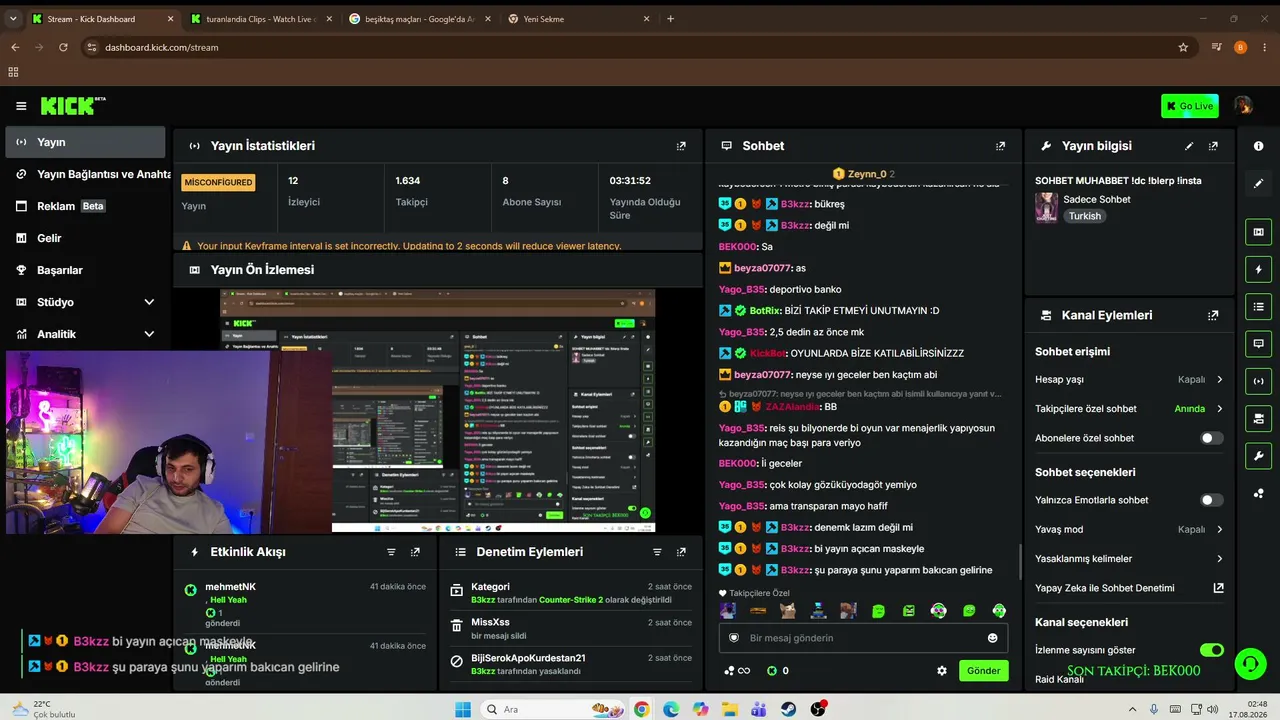
Task: Open the hamburger menu beside the Kick logo
Action: [x=21, y=106]
